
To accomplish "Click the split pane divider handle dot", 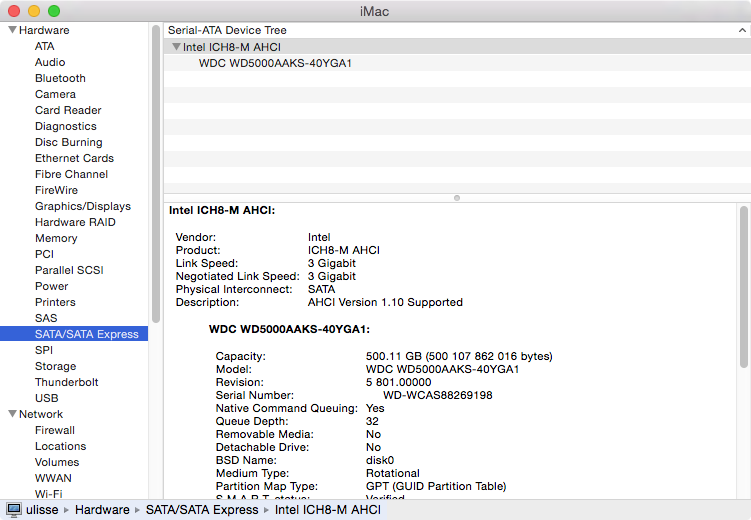I will (x=457, y=198).
